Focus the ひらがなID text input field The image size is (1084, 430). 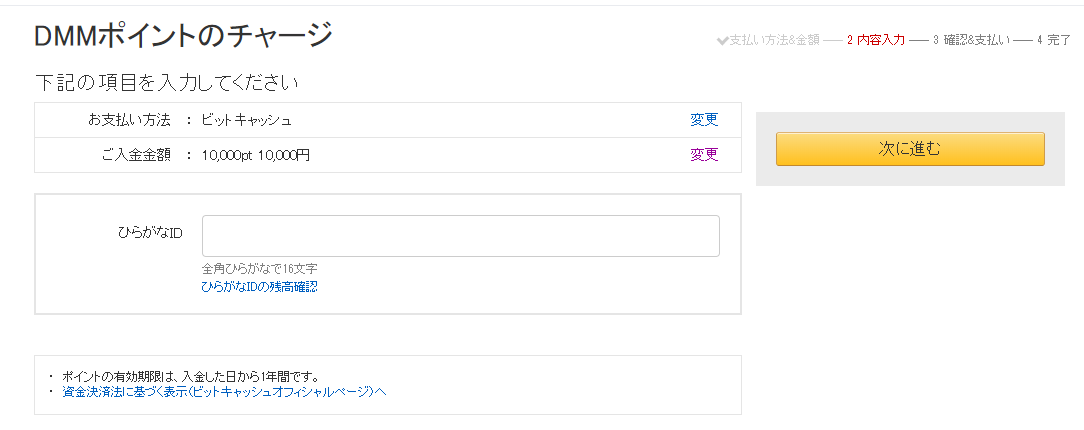[x=460, y=236]
